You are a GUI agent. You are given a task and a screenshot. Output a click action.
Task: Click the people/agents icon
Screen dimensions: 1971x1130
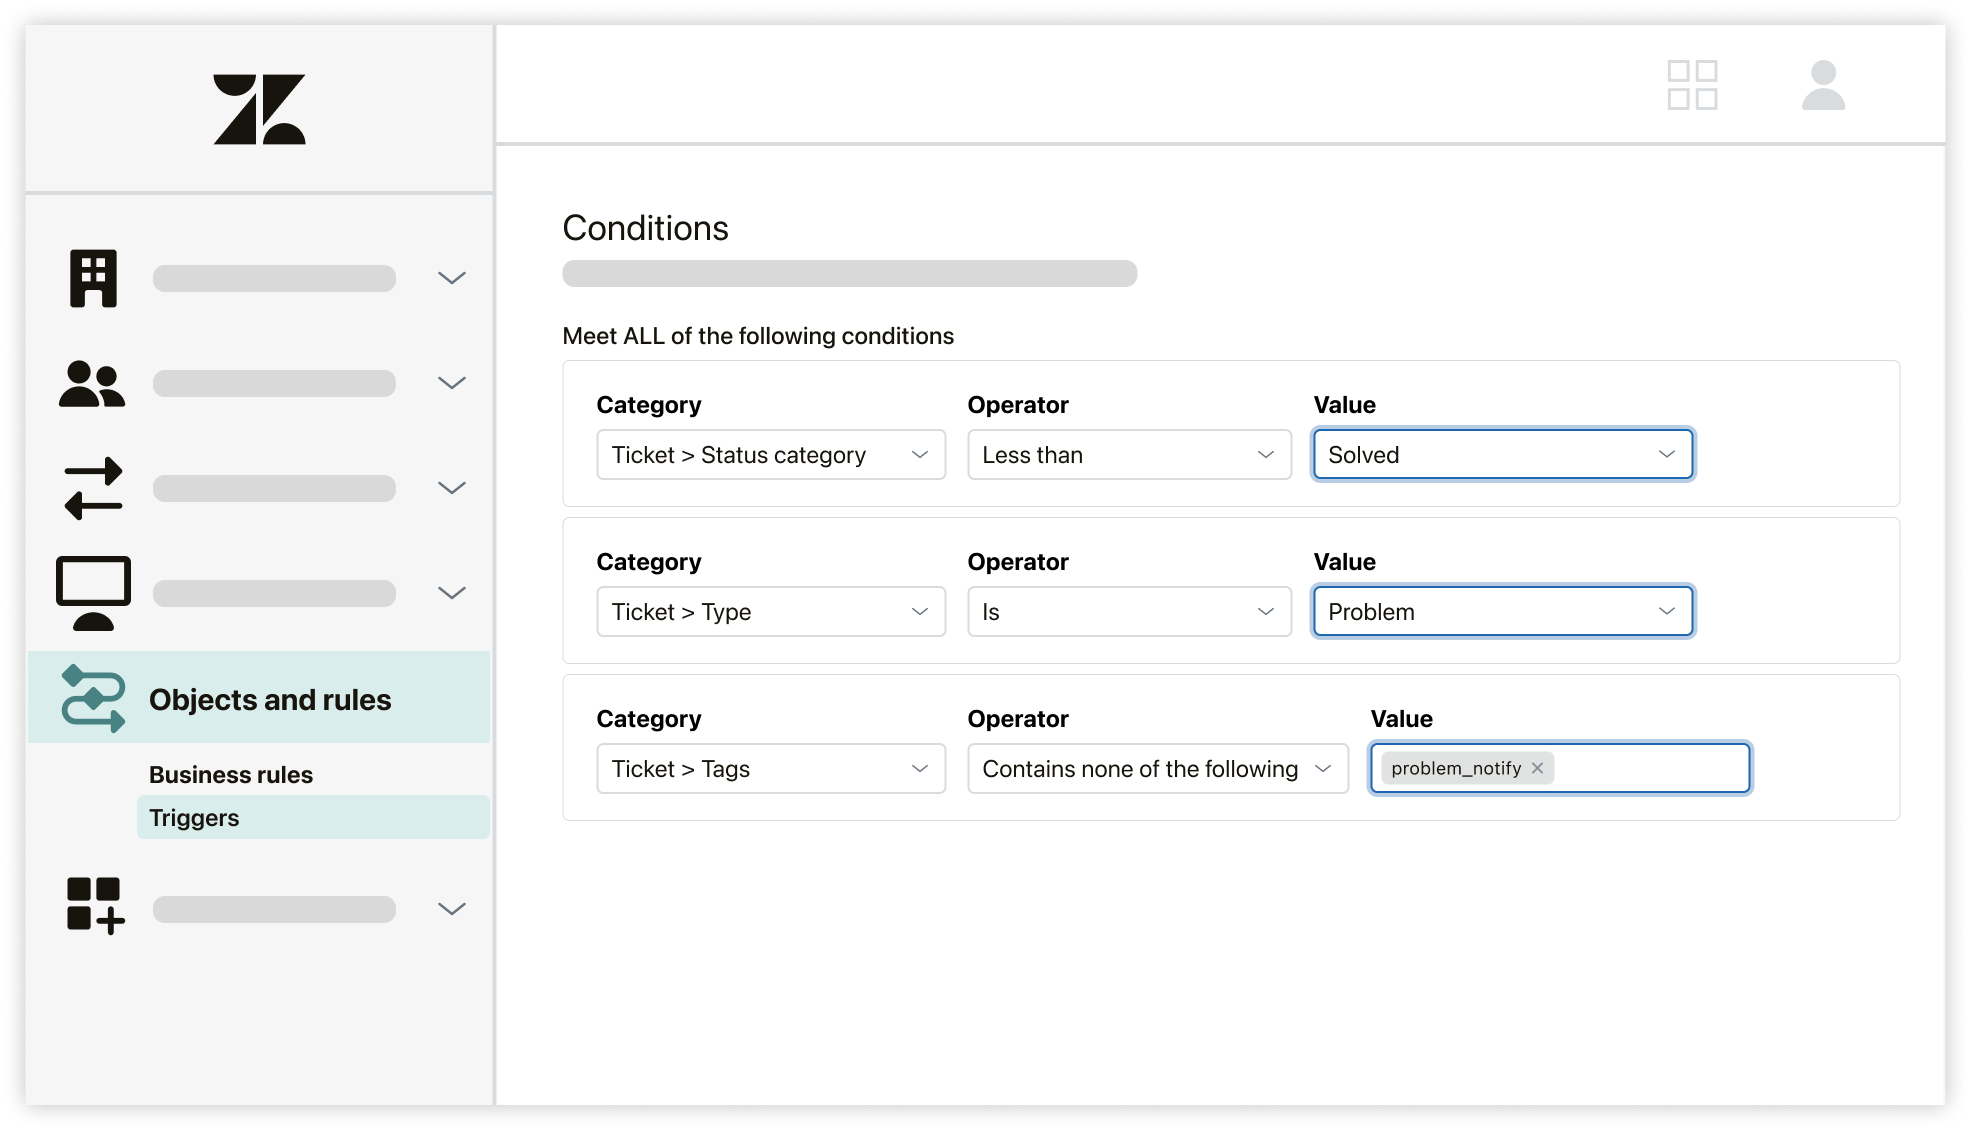click(x=91, y=383)
